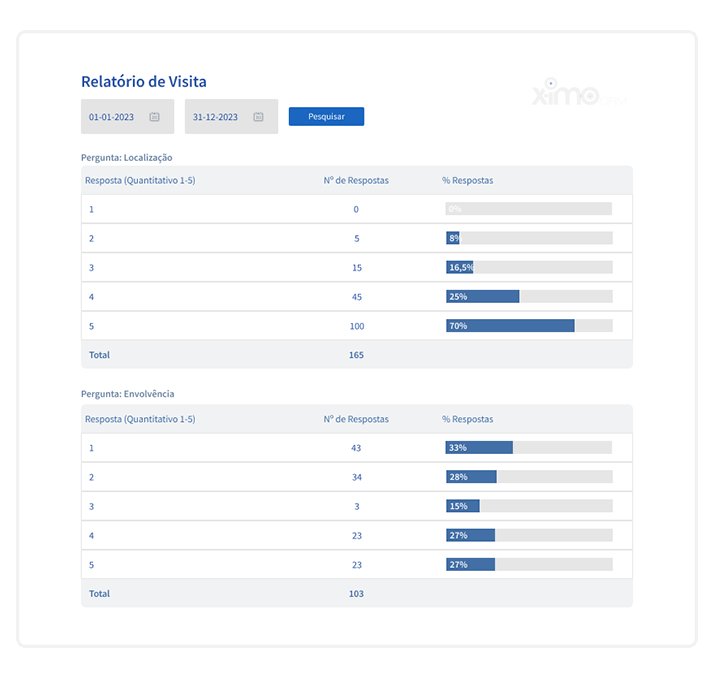Click the response count 45 in Localização
Screen dimensions: 713x678
tap(357, 297)
